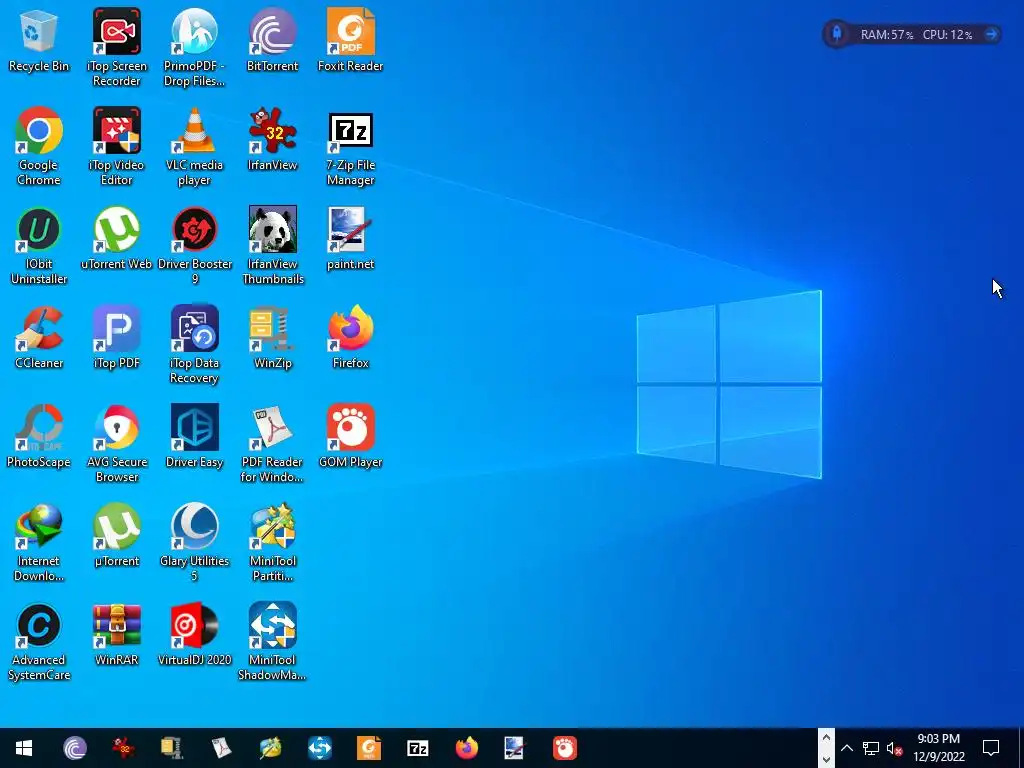Click the CPU: 12% readout
This screenshot has width=1024, height=768.
tap(947, 35)
